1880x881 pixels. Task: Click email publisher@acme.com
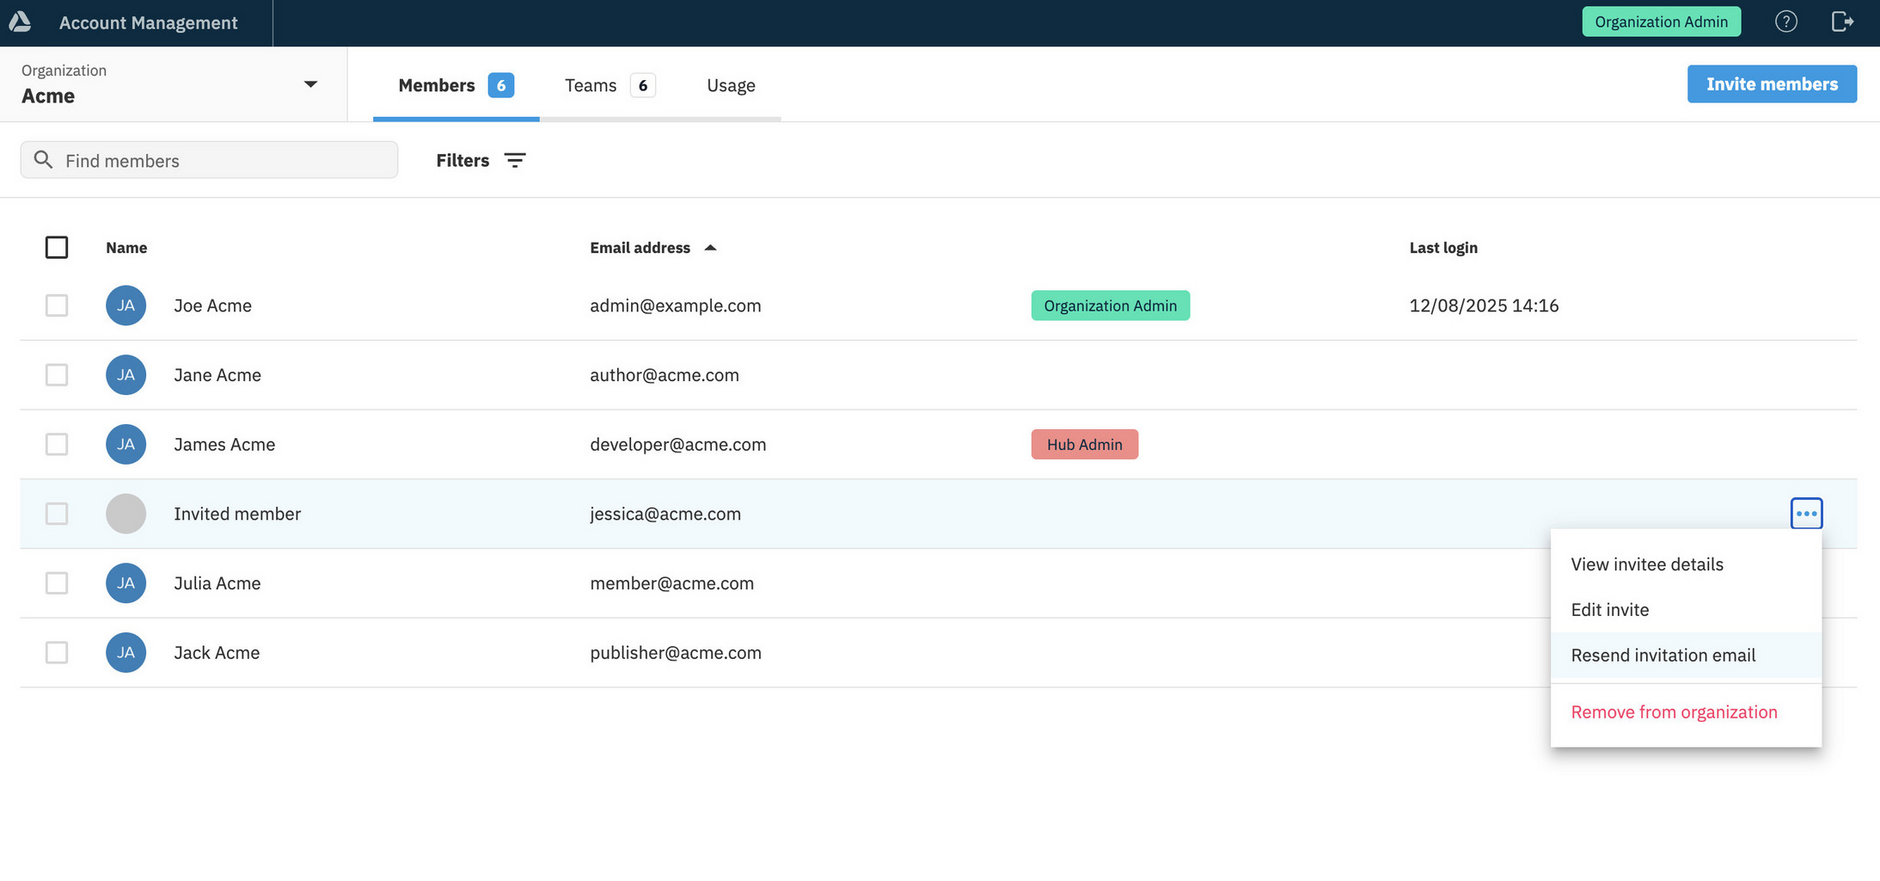click(676, 652)
